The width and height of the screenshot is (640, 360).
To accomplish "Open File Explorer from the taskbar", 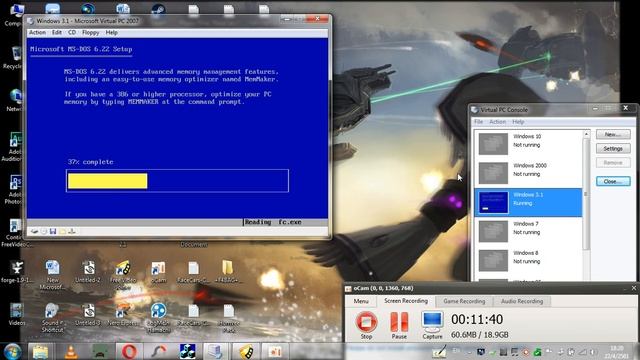I will point(40,351).
